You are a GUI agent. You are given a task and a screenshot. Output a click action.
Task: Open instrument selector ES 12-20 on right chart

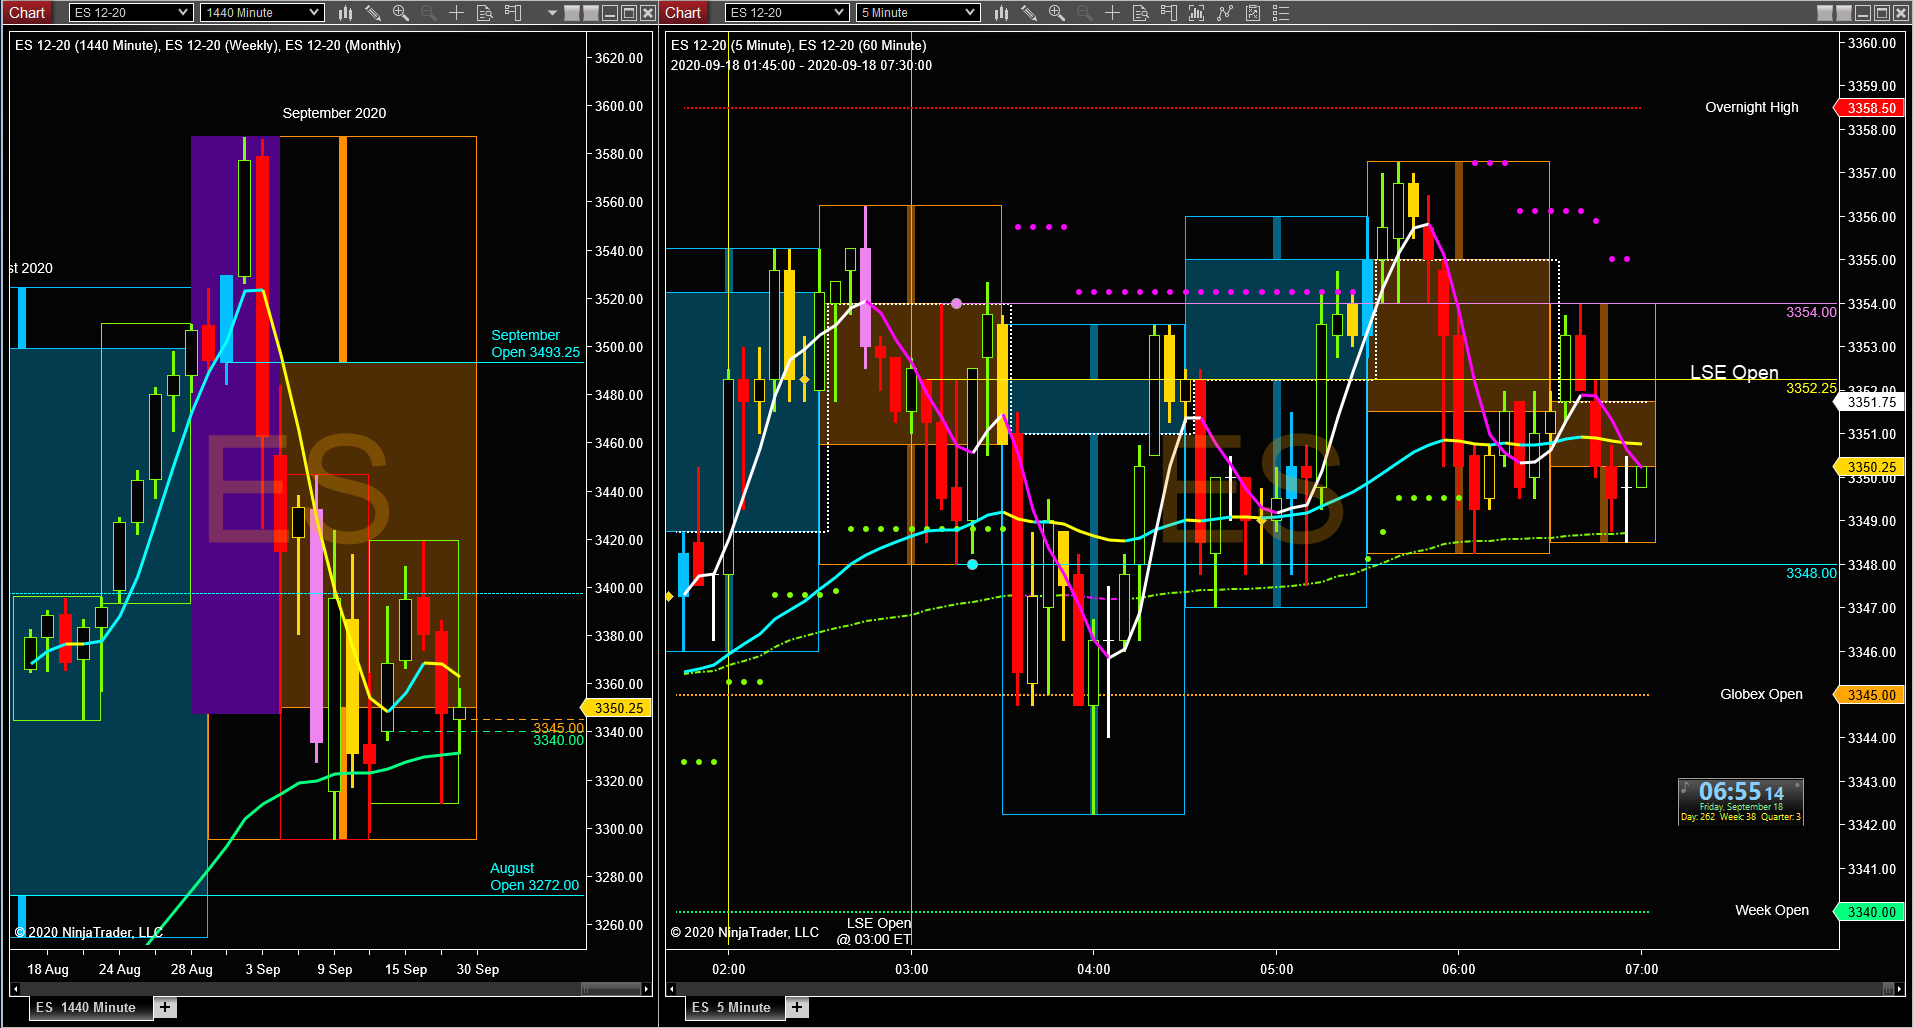coord(787,13)
